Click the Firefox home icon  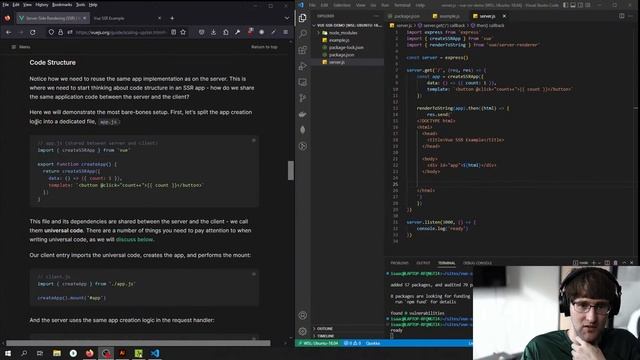[226, 32]
